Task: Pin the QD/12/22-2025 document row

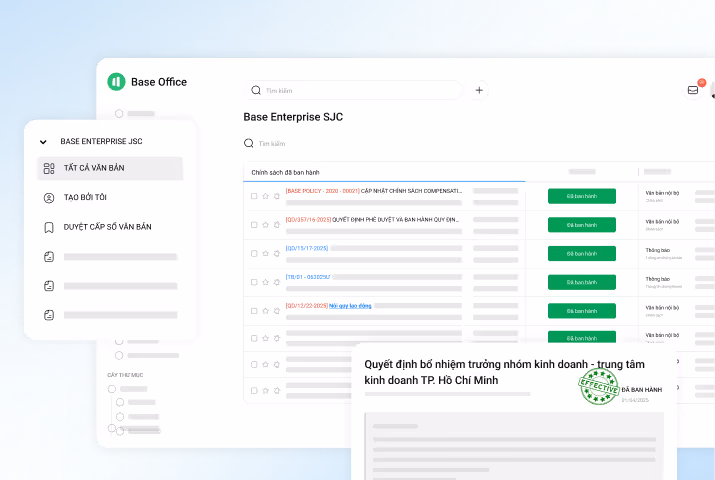Action: click(277, 311)
